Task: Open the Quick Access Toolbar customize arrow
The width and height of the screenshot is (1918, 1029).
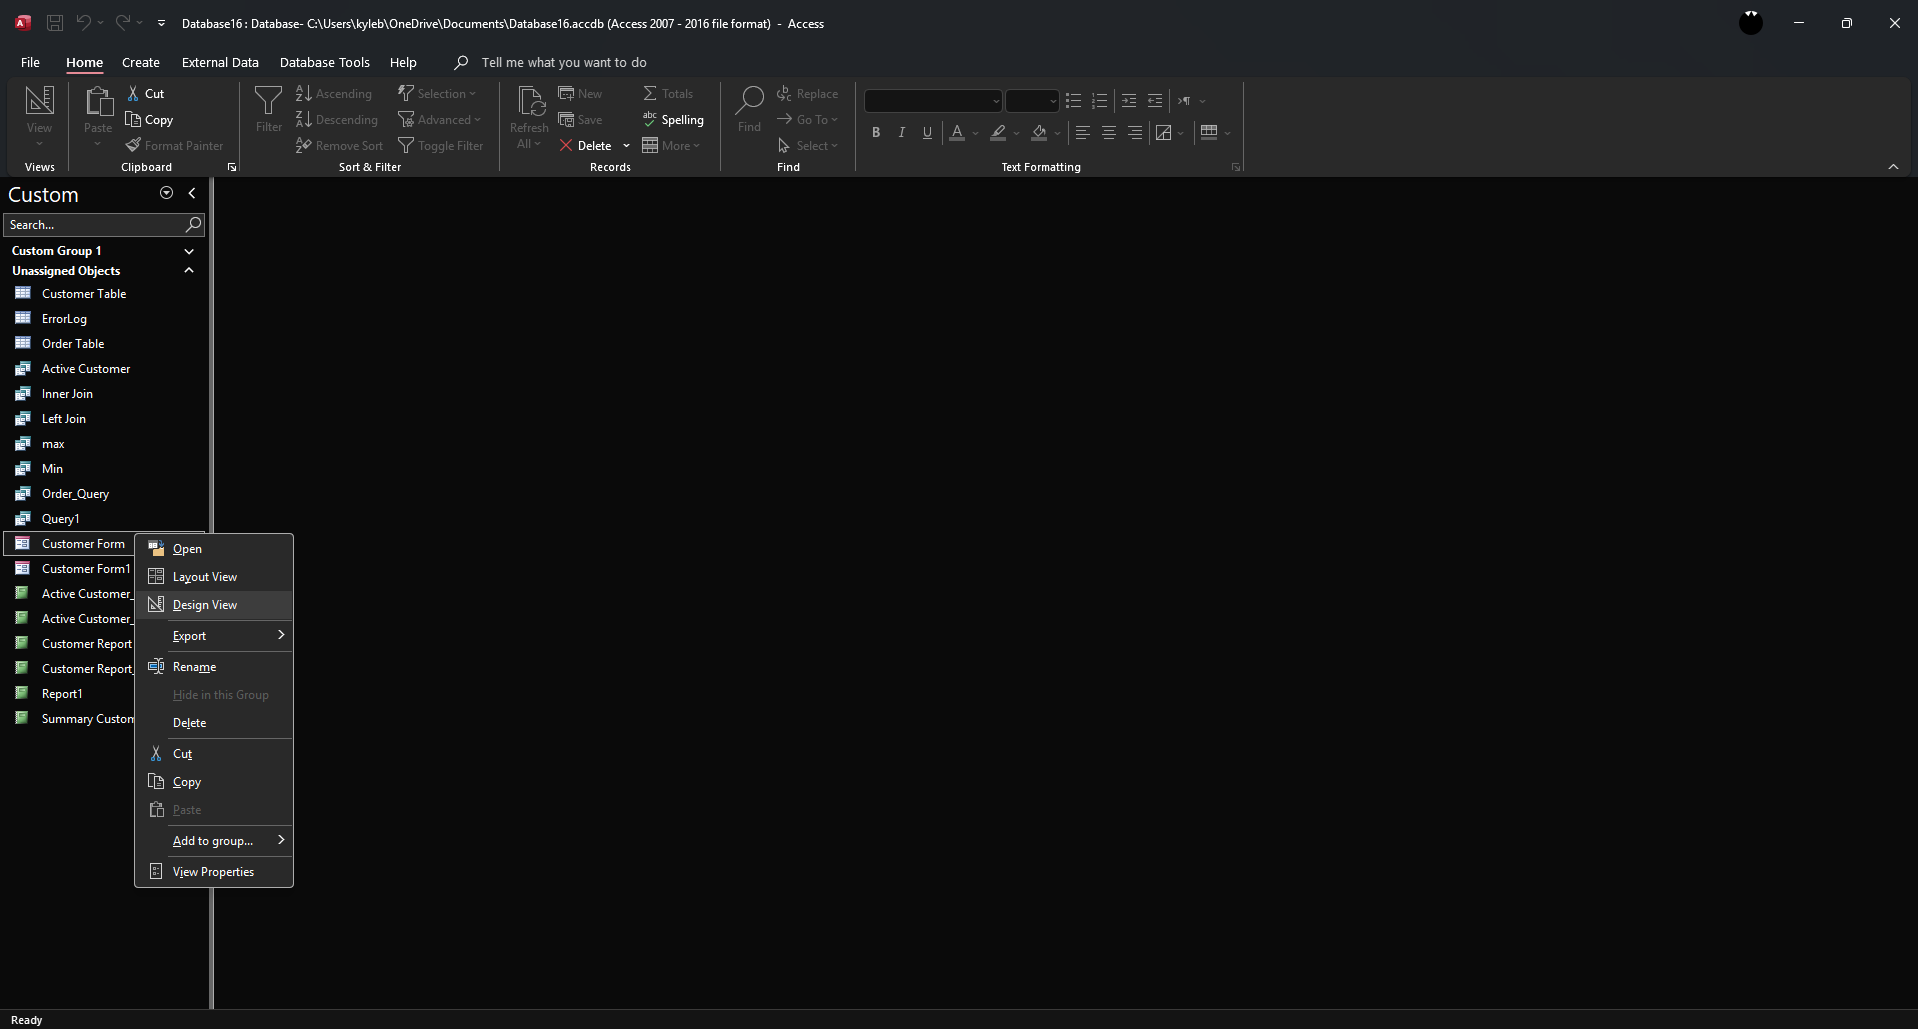Action: click(x=162, y=22)
